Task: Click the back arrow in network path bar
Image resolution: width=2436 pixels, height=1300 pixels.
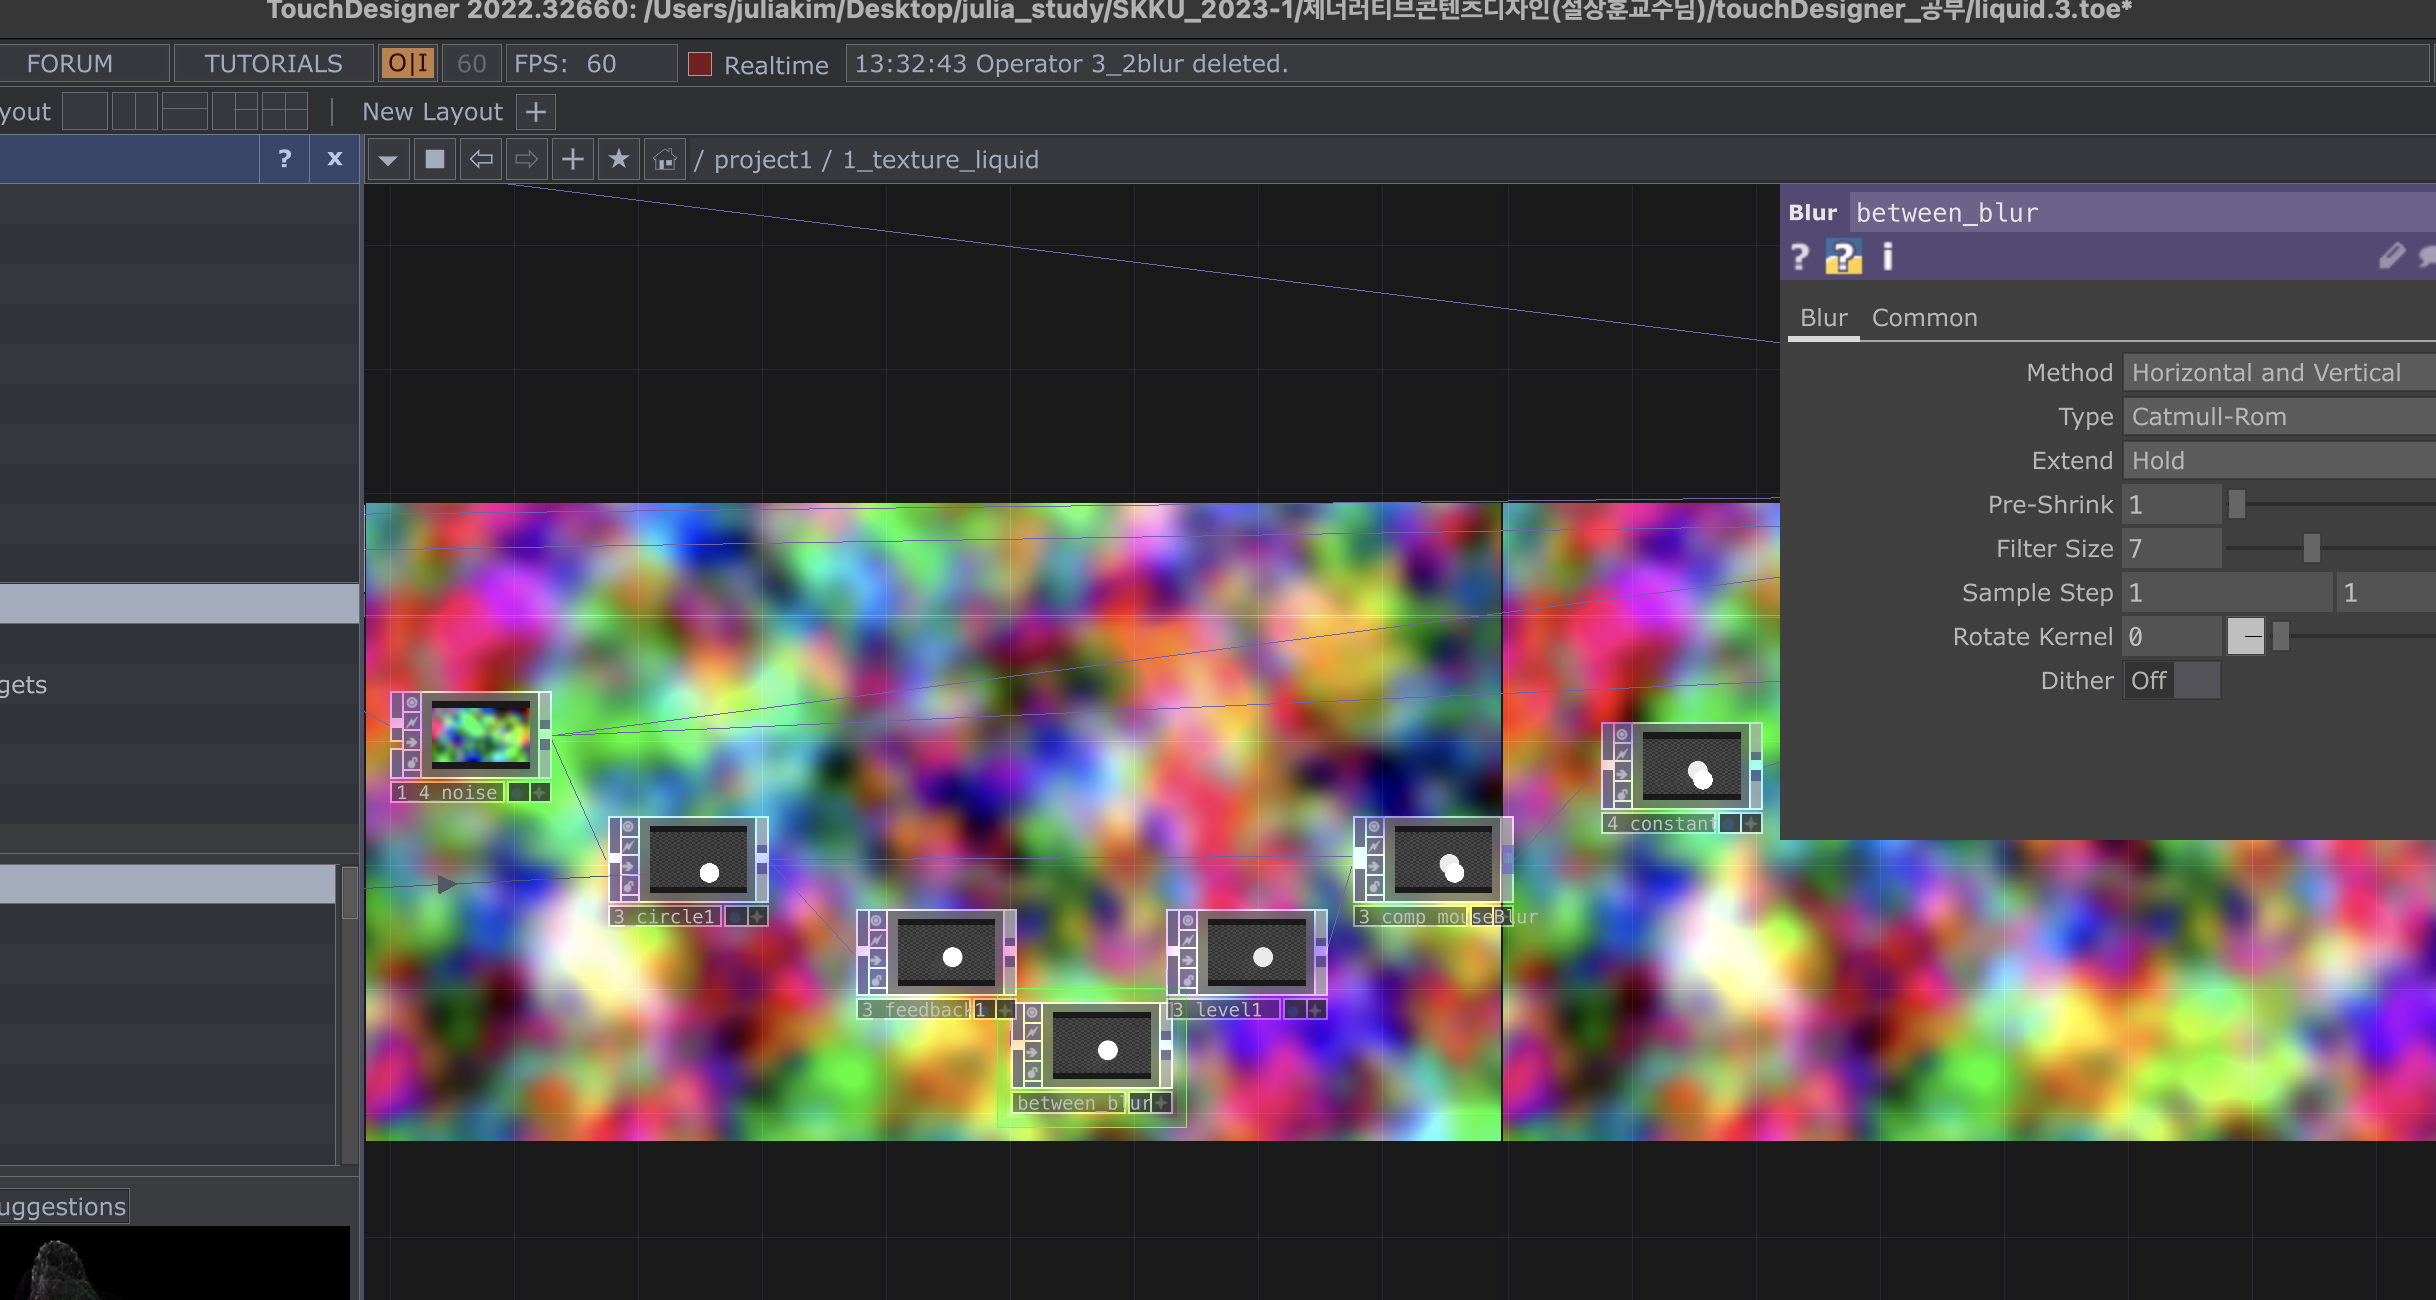Action: click(x=482, y=160)
